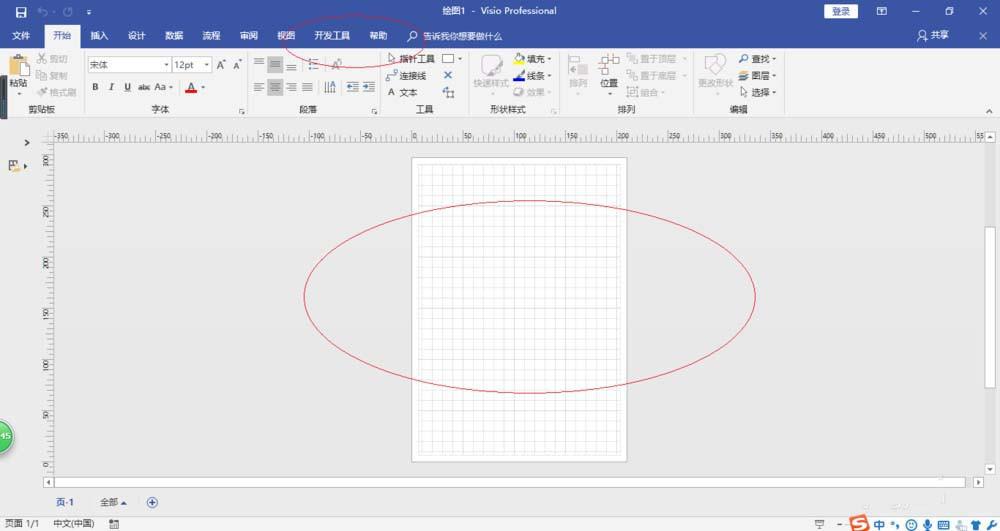Center text horizontally in paragraph group
Image resolution: width=1000 pixels, height=531 pixels.
[275, 87]
